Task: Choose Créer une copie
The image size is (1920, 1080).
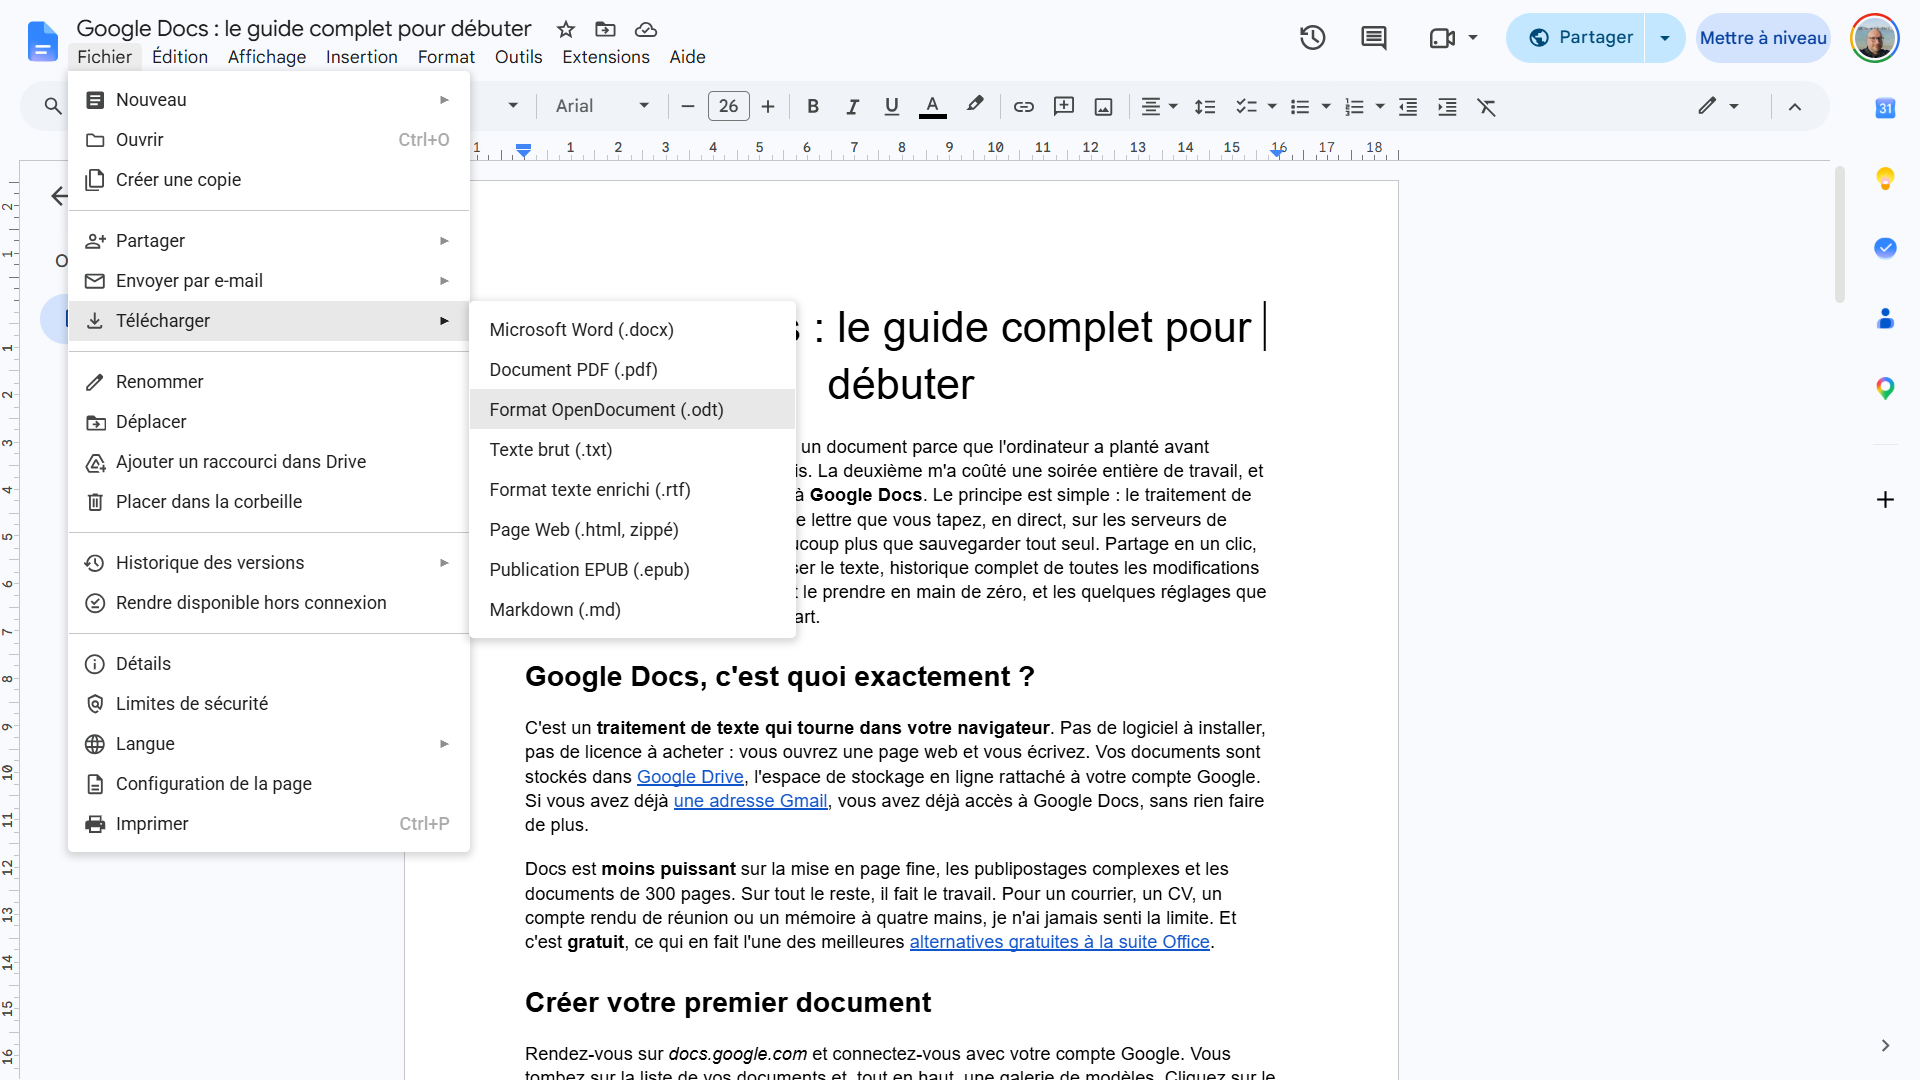Action: 269,180
